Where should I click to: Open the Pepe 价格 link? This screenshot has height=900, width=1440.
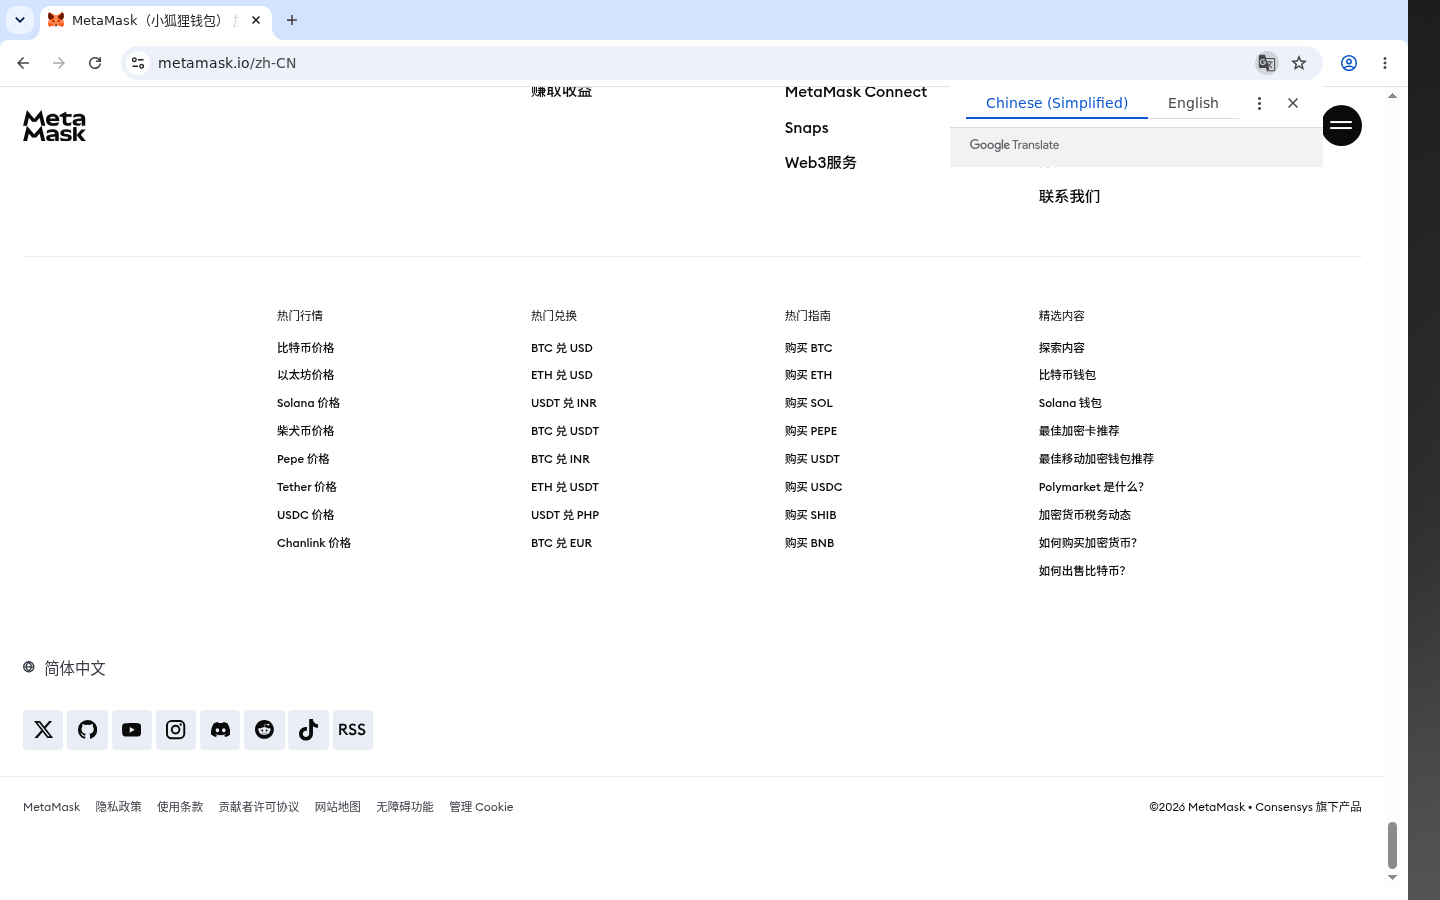point(303,459)
